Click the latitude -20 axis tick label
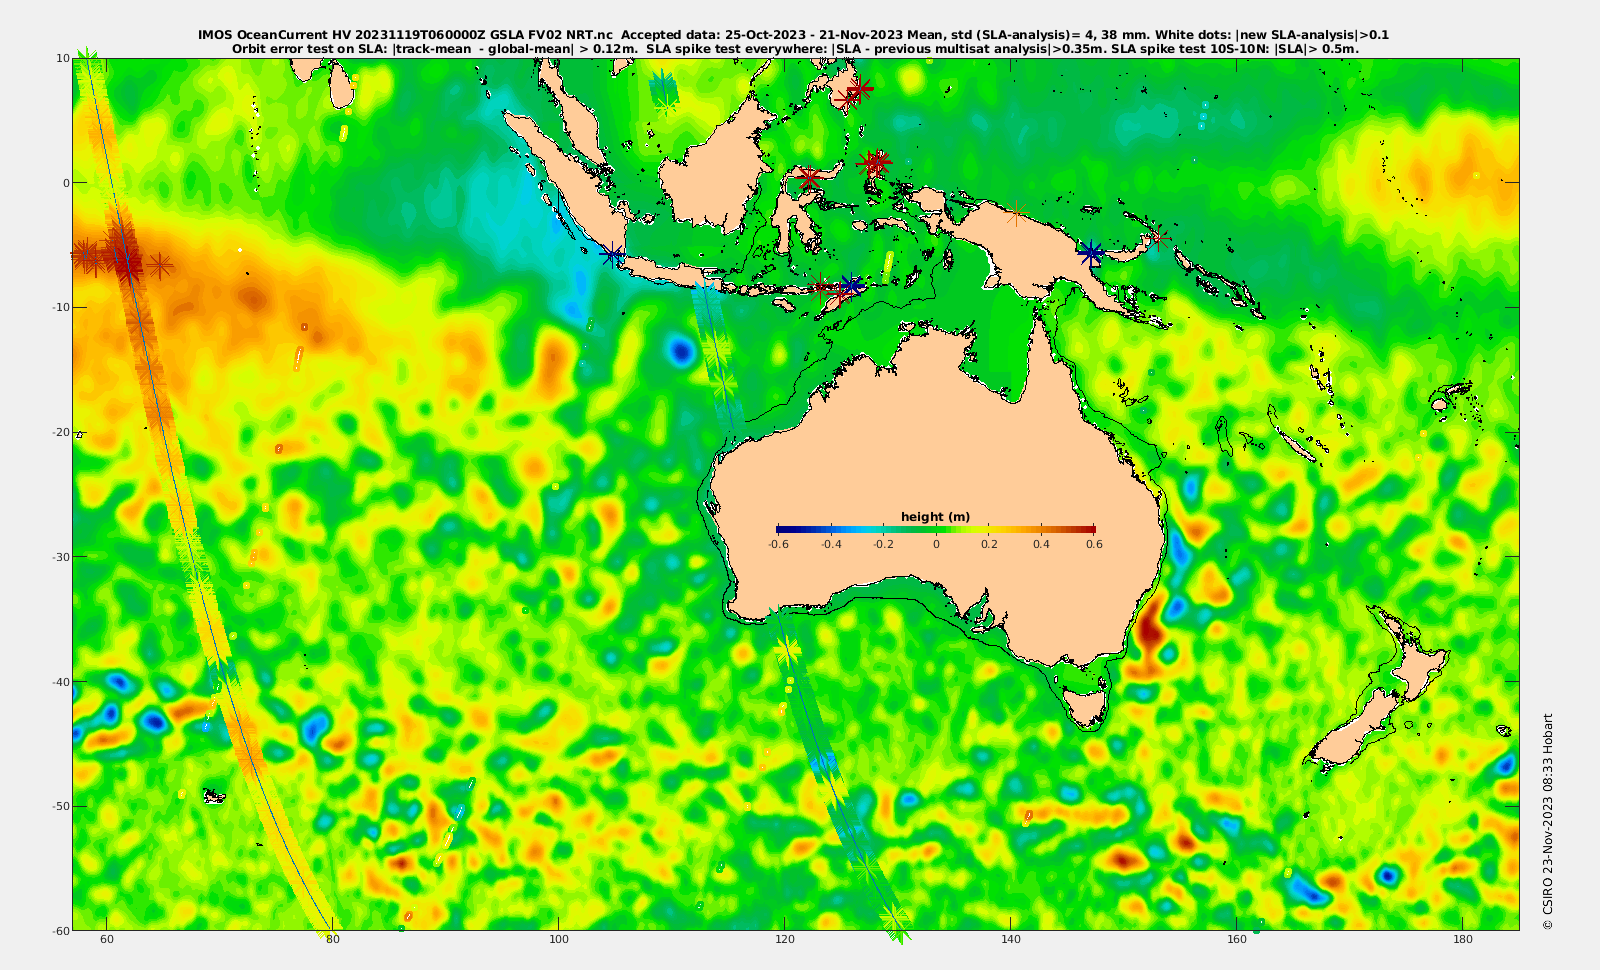Image resolution: width=1600 pixels, height=970 pixels. point(60,432)
